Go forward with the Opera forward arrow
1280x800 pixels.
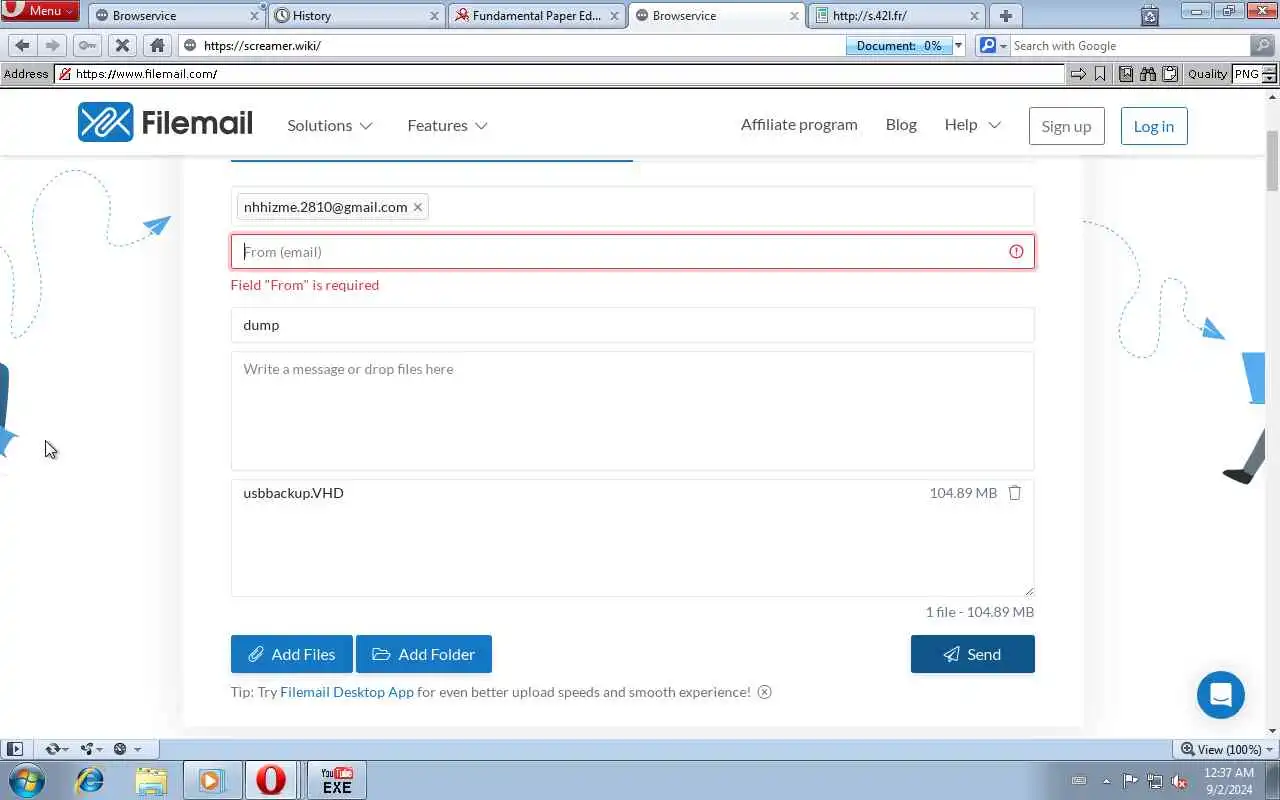click(x=53, y=45)
